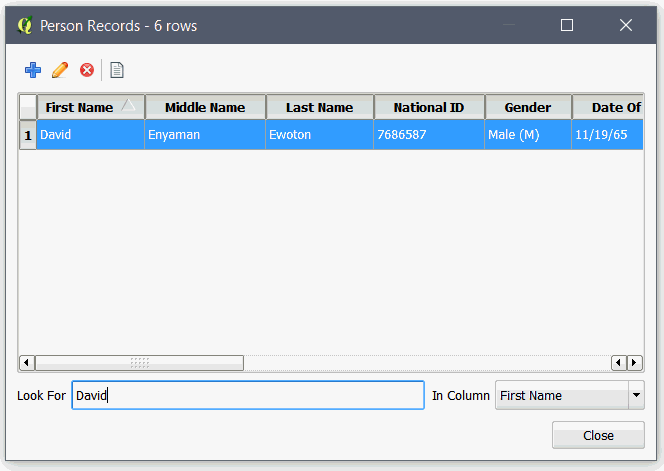Viewport: 664px width, 471px height.
Task: Click the red delete record icon
Action: pyautogui.click(x=87, y=70)
